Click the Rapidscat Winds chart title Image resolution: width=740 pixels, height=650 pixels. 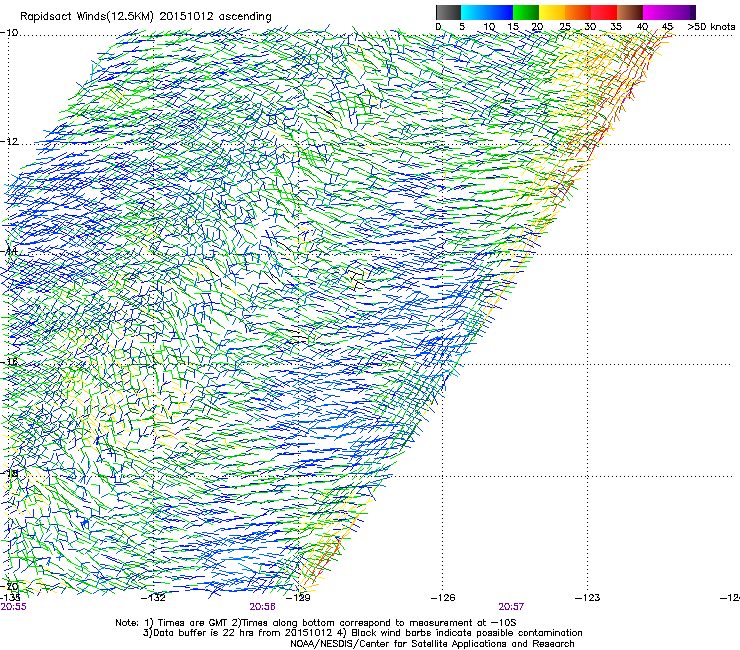(x=146, y=17)
